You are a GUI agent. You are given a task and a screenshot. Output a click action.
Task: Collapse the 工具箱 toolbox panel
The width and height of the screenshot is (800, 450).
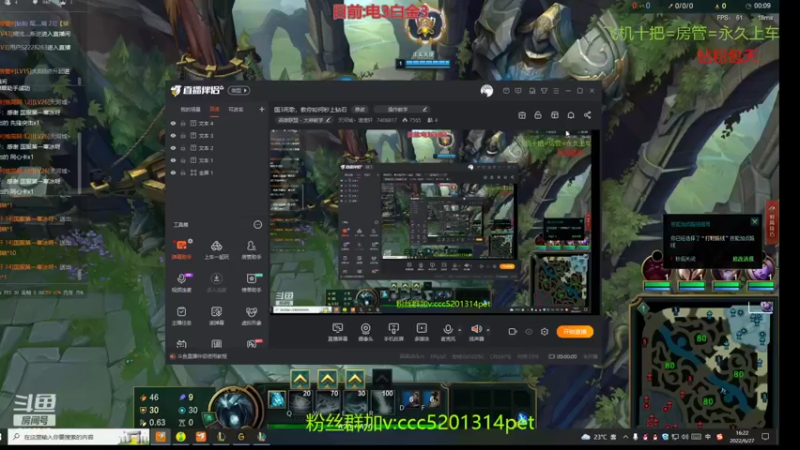click(258, 224)
